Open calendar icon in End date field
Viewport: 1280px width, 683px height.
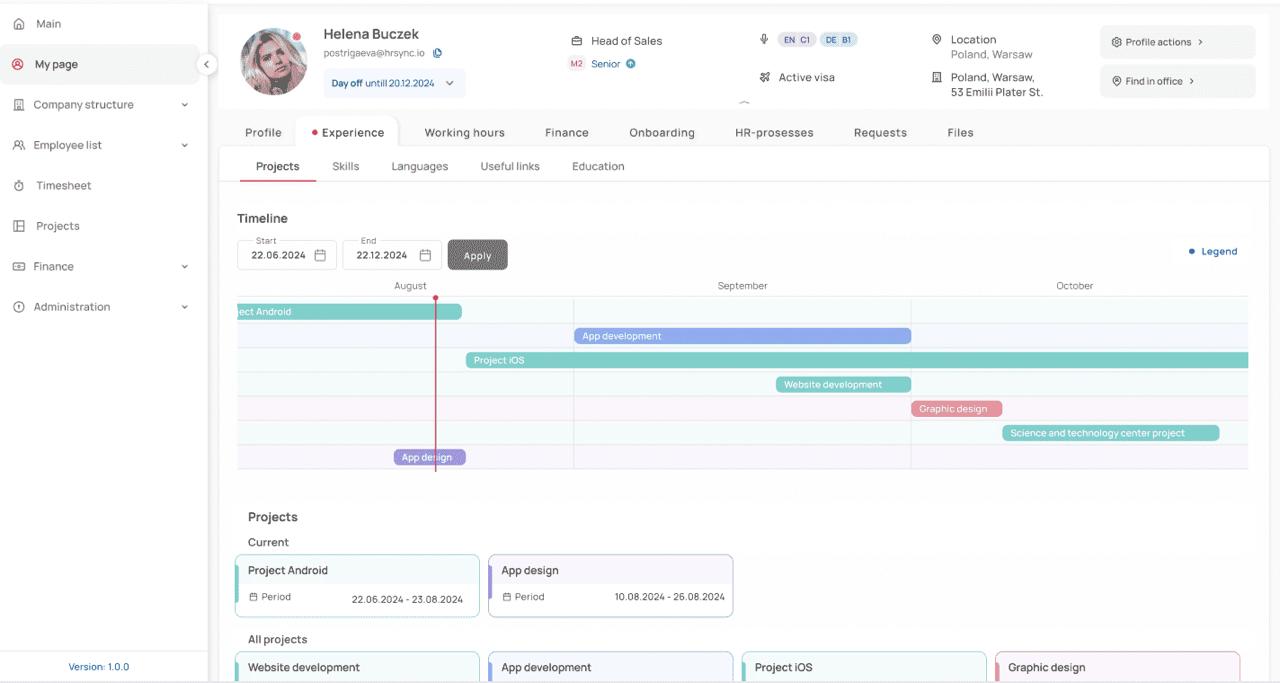tap(425, 255)
